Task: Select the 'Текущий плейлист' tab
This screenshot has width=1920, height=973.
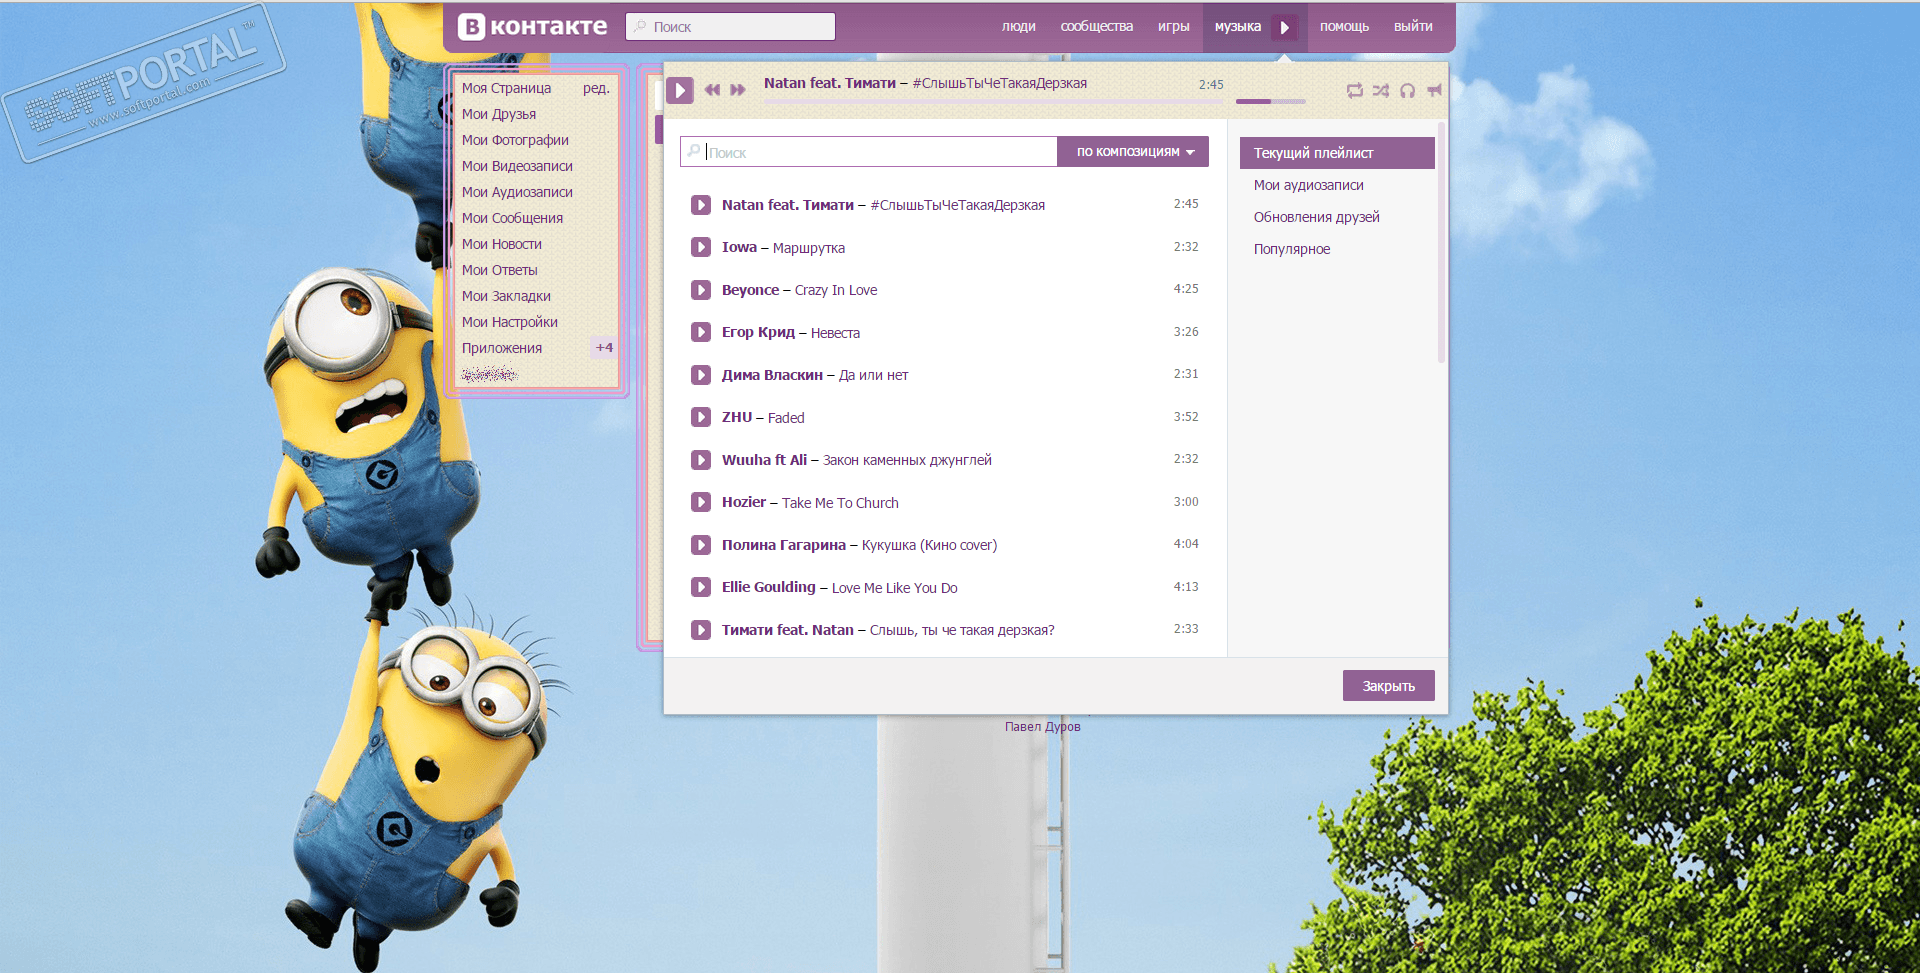Action: tap(1337, 153)
